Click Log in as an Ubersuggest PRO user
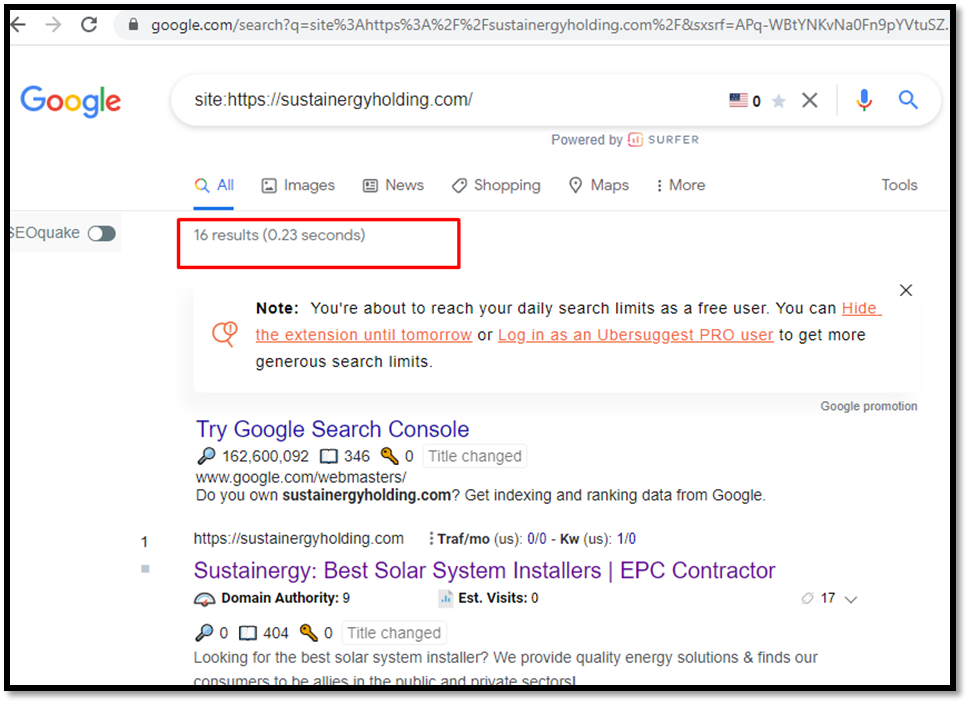Viewport: 969px width, 704px height. coord(635,335)
